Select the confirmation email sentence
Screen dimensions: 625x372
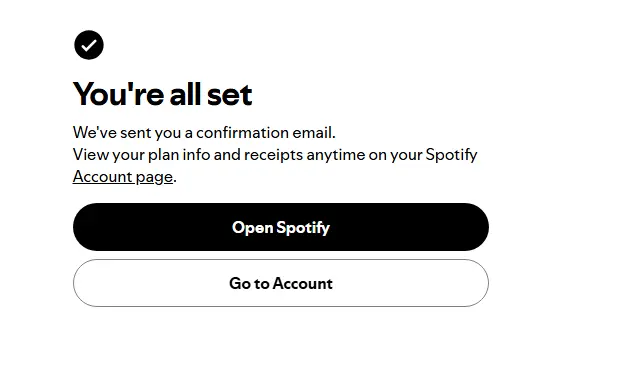pyautogui.click(x=204, y=132)
